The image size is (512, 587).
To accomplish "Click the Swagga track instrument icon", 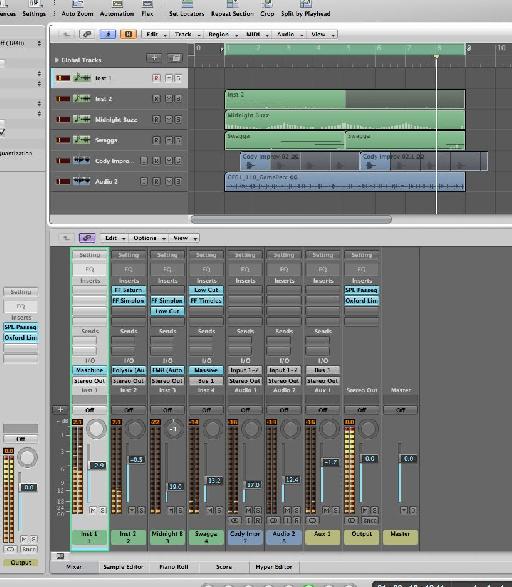I will [x=82, y=140].
